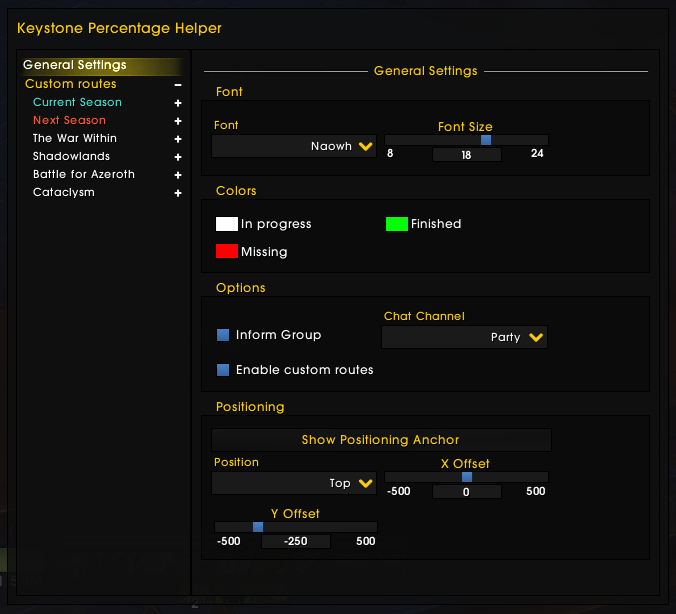
Task: Expand The War Within plus icon
Action: (178, 139)
